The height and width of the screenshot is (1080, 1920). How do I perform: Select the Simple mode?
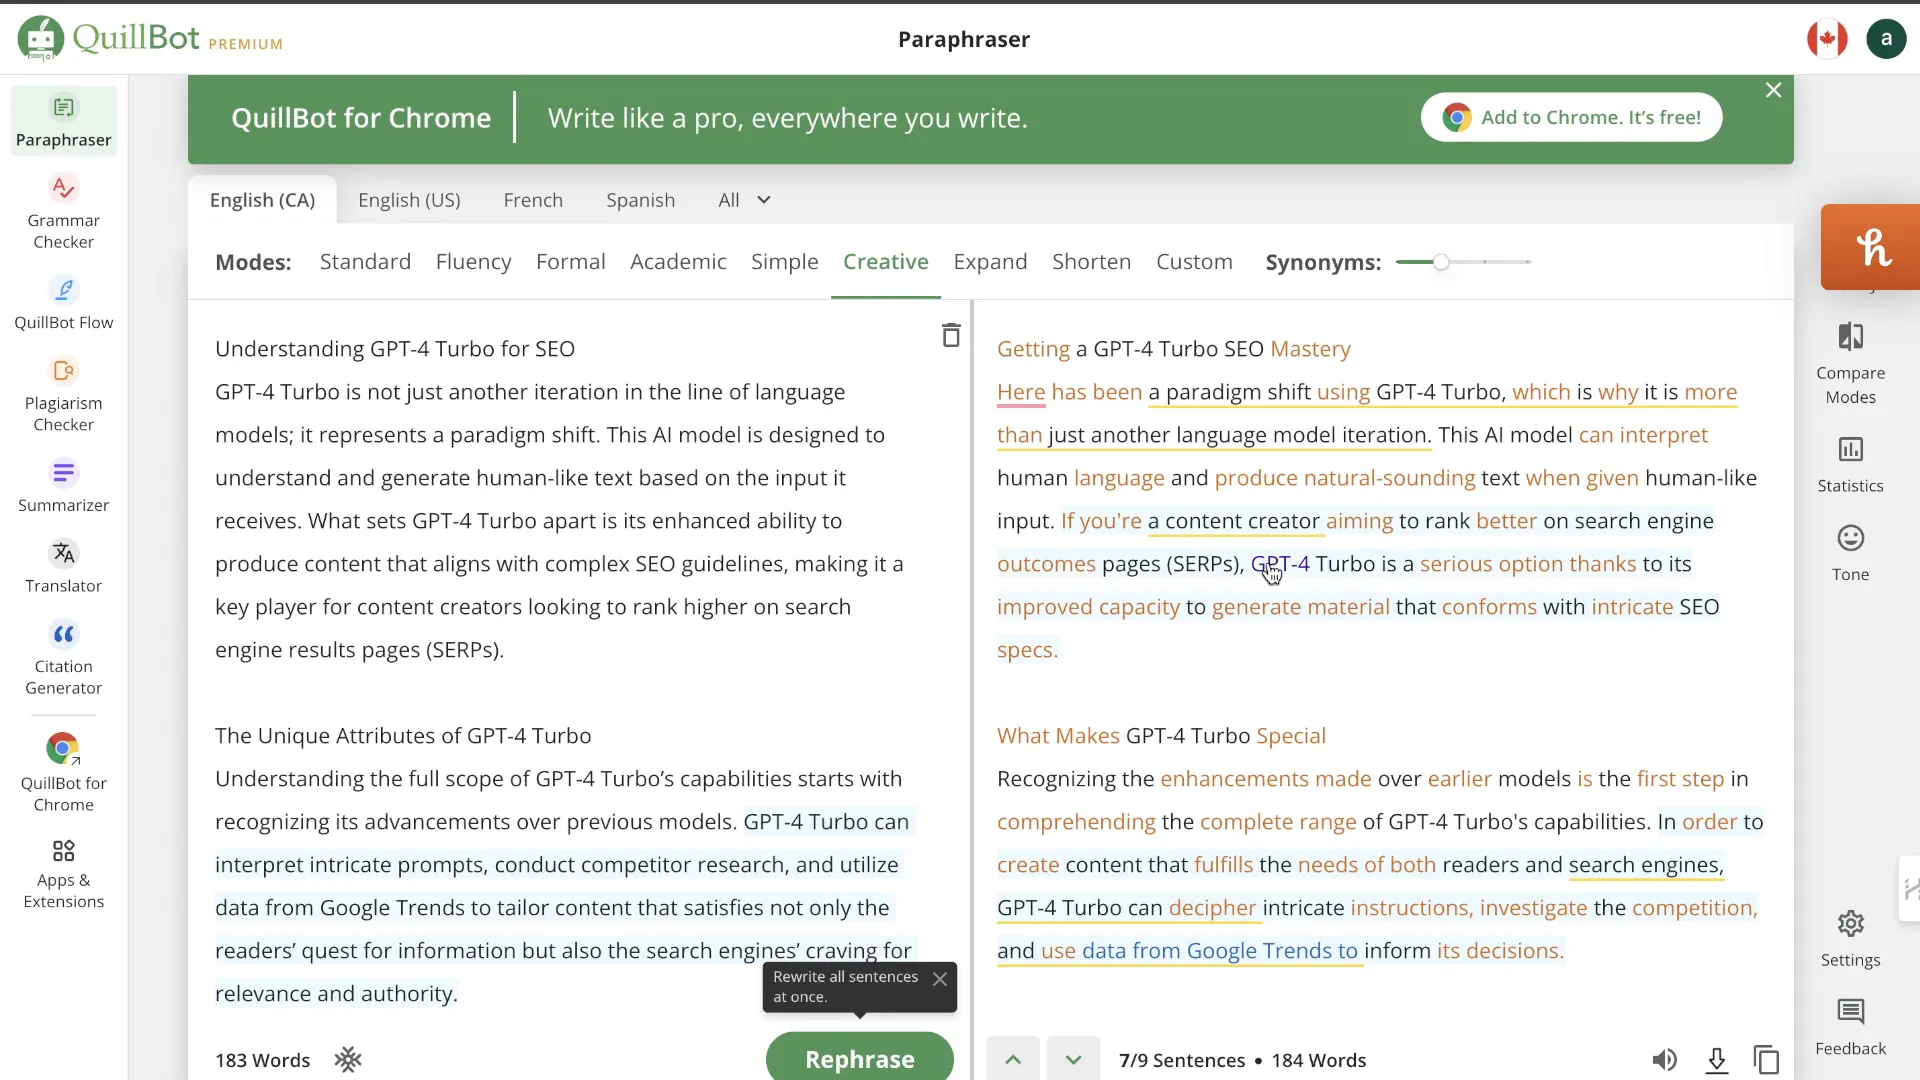pos(784,262)
